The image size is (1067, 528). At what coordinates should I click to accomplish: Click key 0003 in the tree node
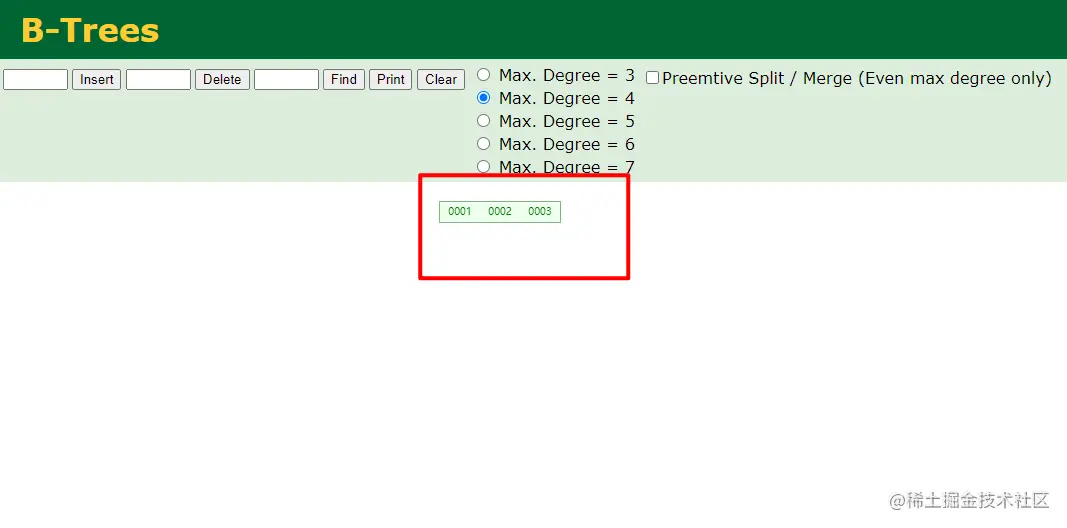pyautogui.click(x=540, y=212)
